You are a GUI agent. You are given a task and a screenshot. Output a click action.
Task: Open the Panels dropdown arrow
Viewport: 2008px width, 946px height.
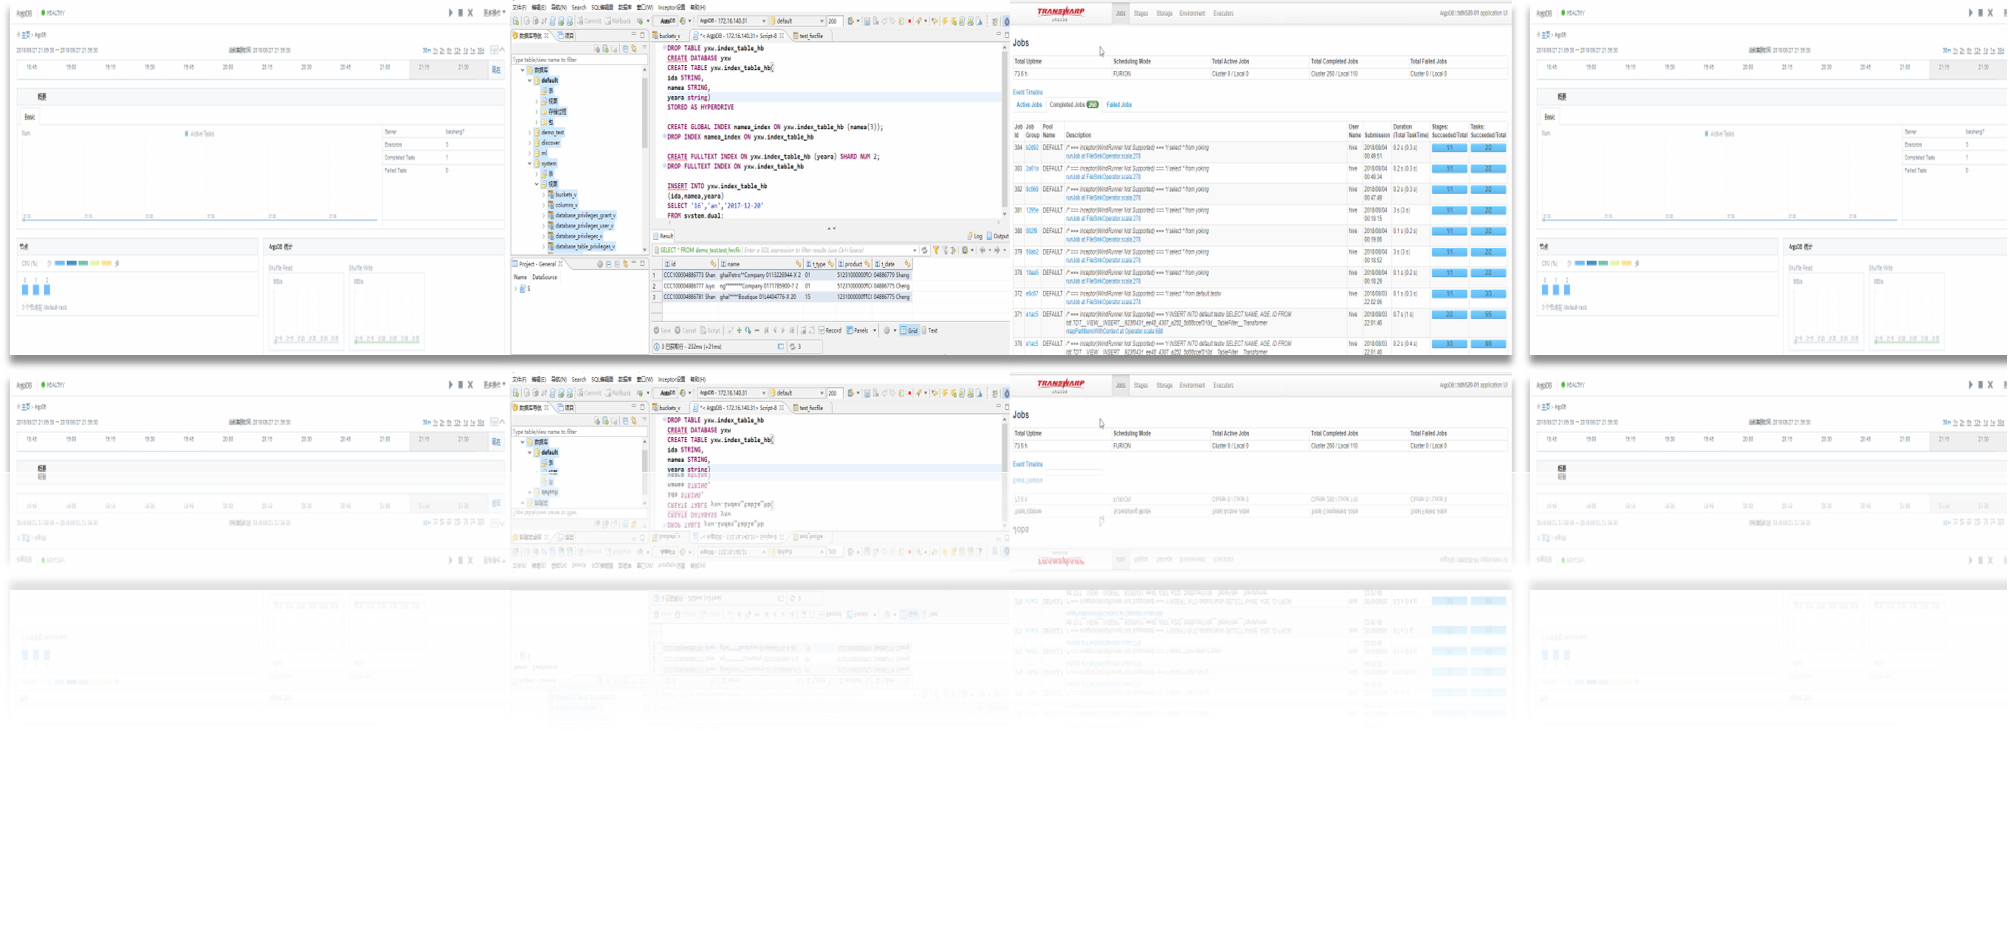pos(874,330)
